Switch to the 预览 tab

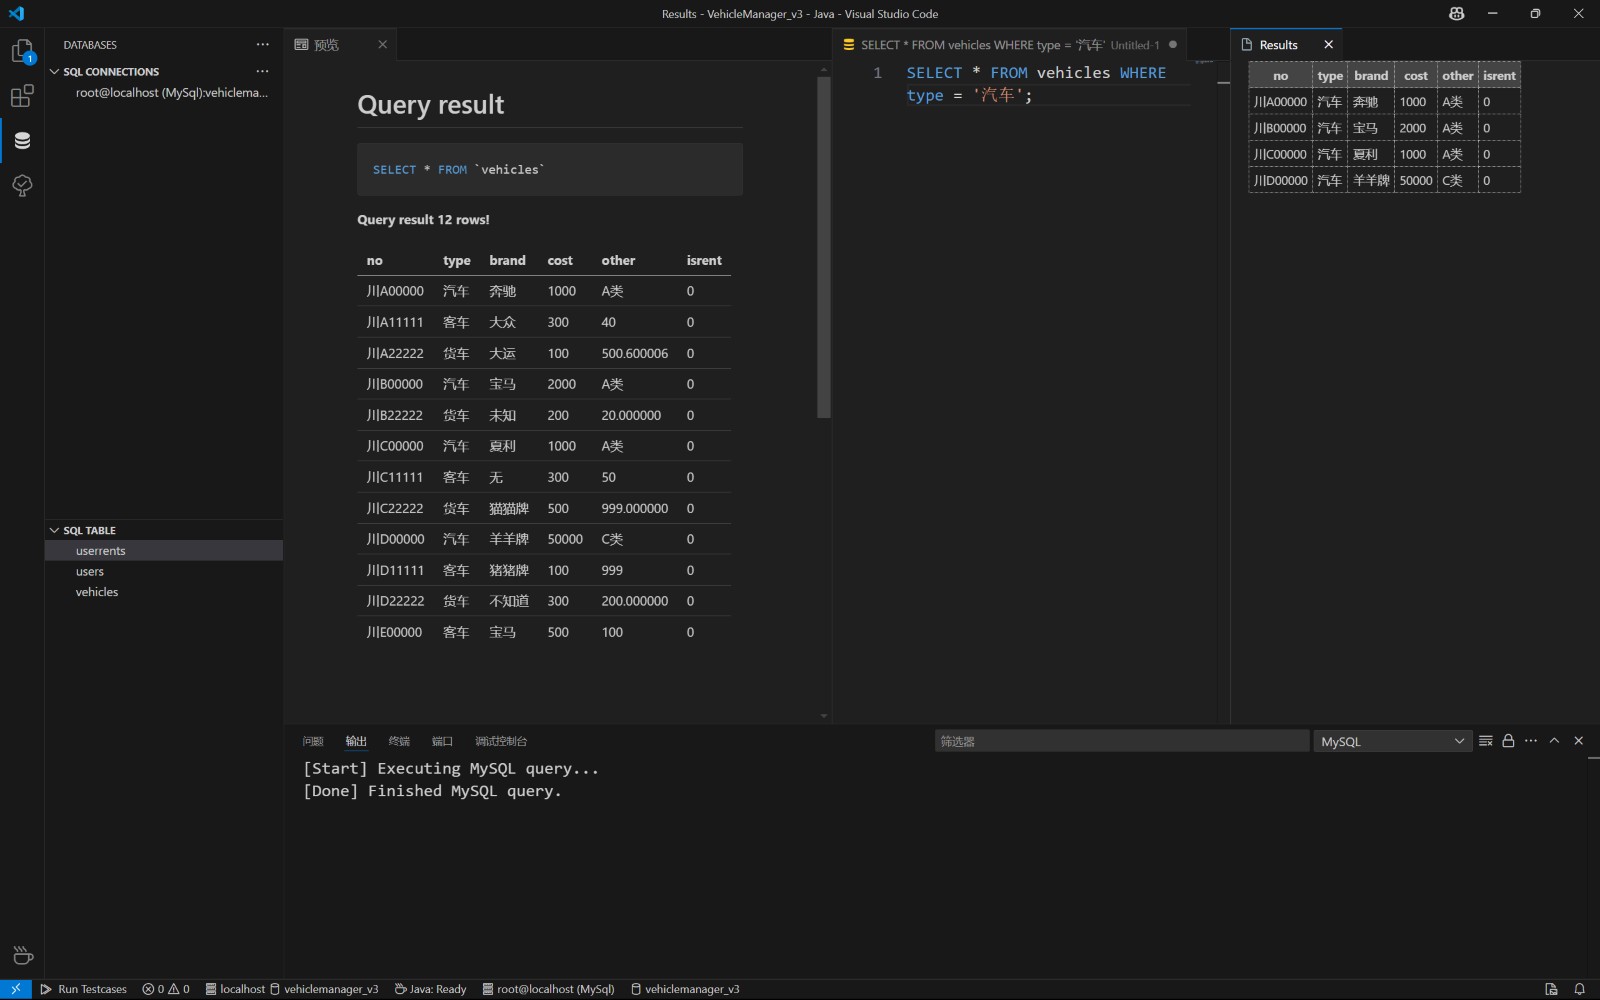click(x=326, y=45)
